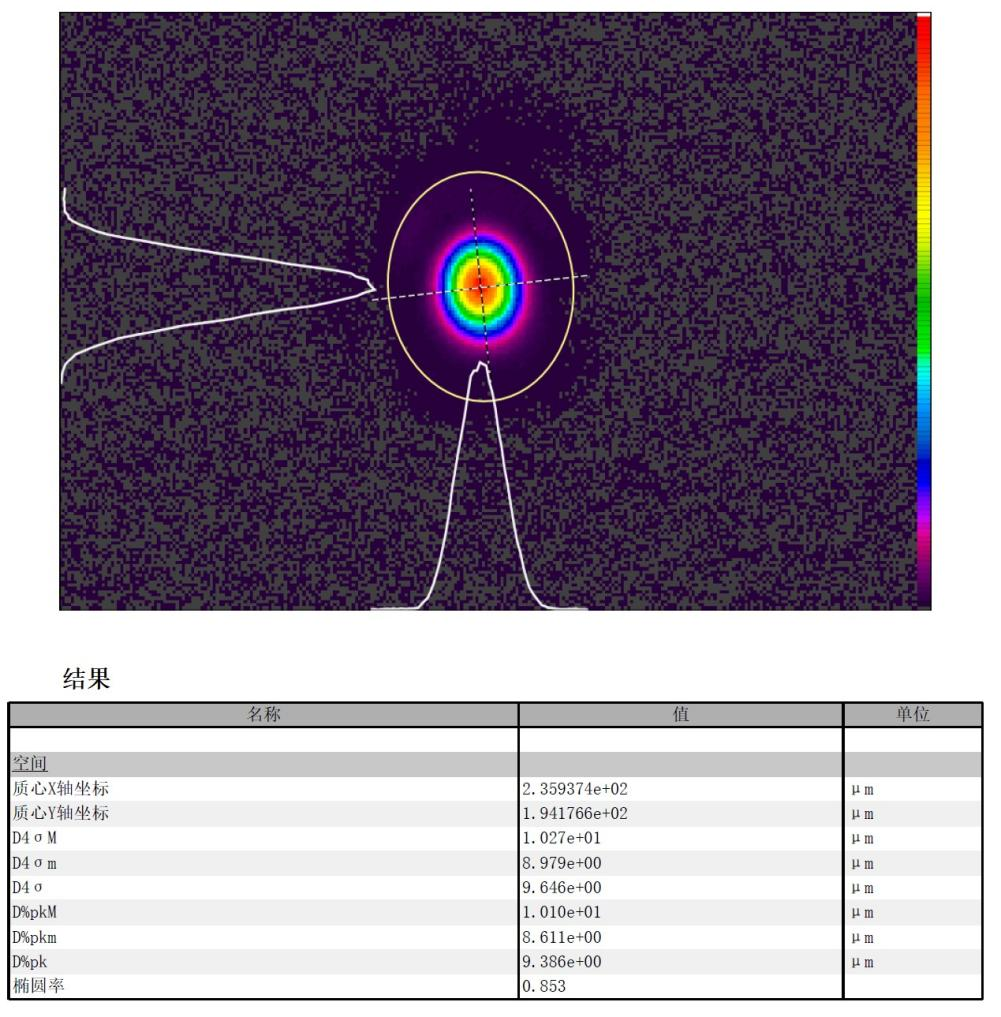Click the beam spot center in image
Image resolution: width=1001 pixels, height=1017 pixels.
480,286
